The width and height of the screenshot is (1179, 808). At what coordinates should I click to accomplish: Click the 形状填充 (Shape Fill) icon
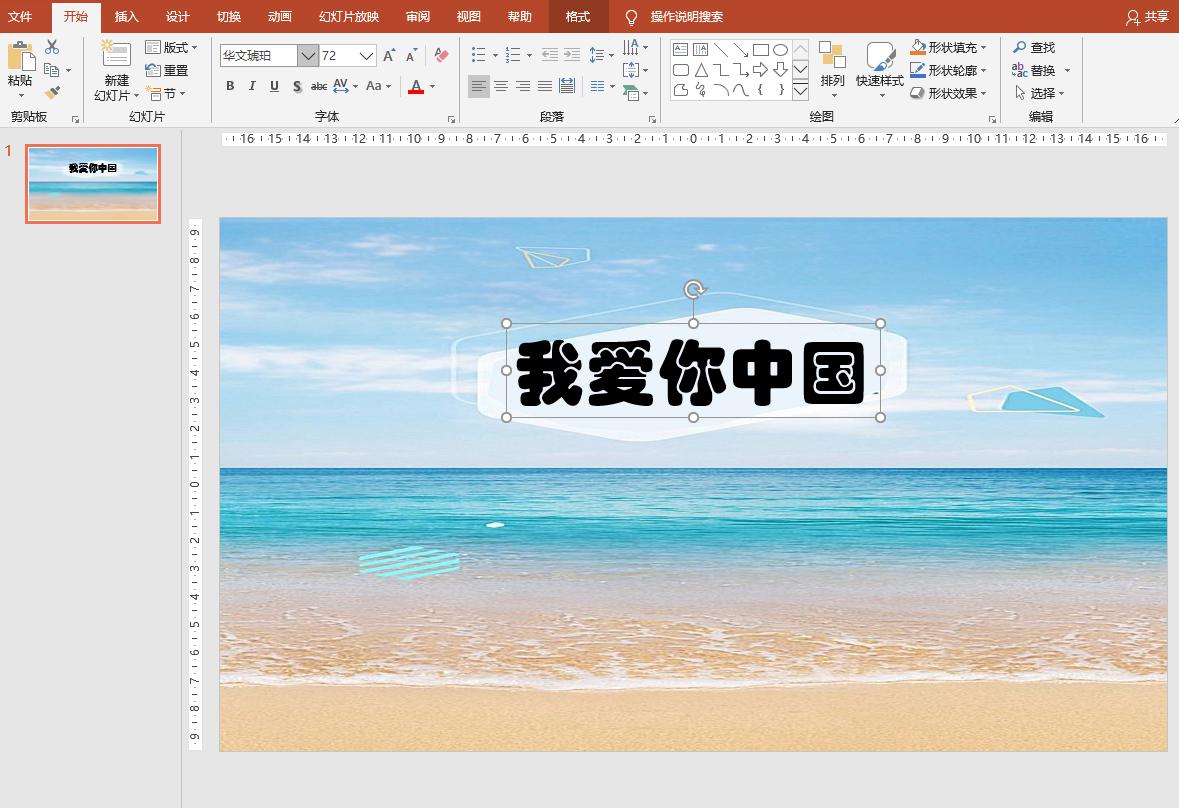(917, 47)
